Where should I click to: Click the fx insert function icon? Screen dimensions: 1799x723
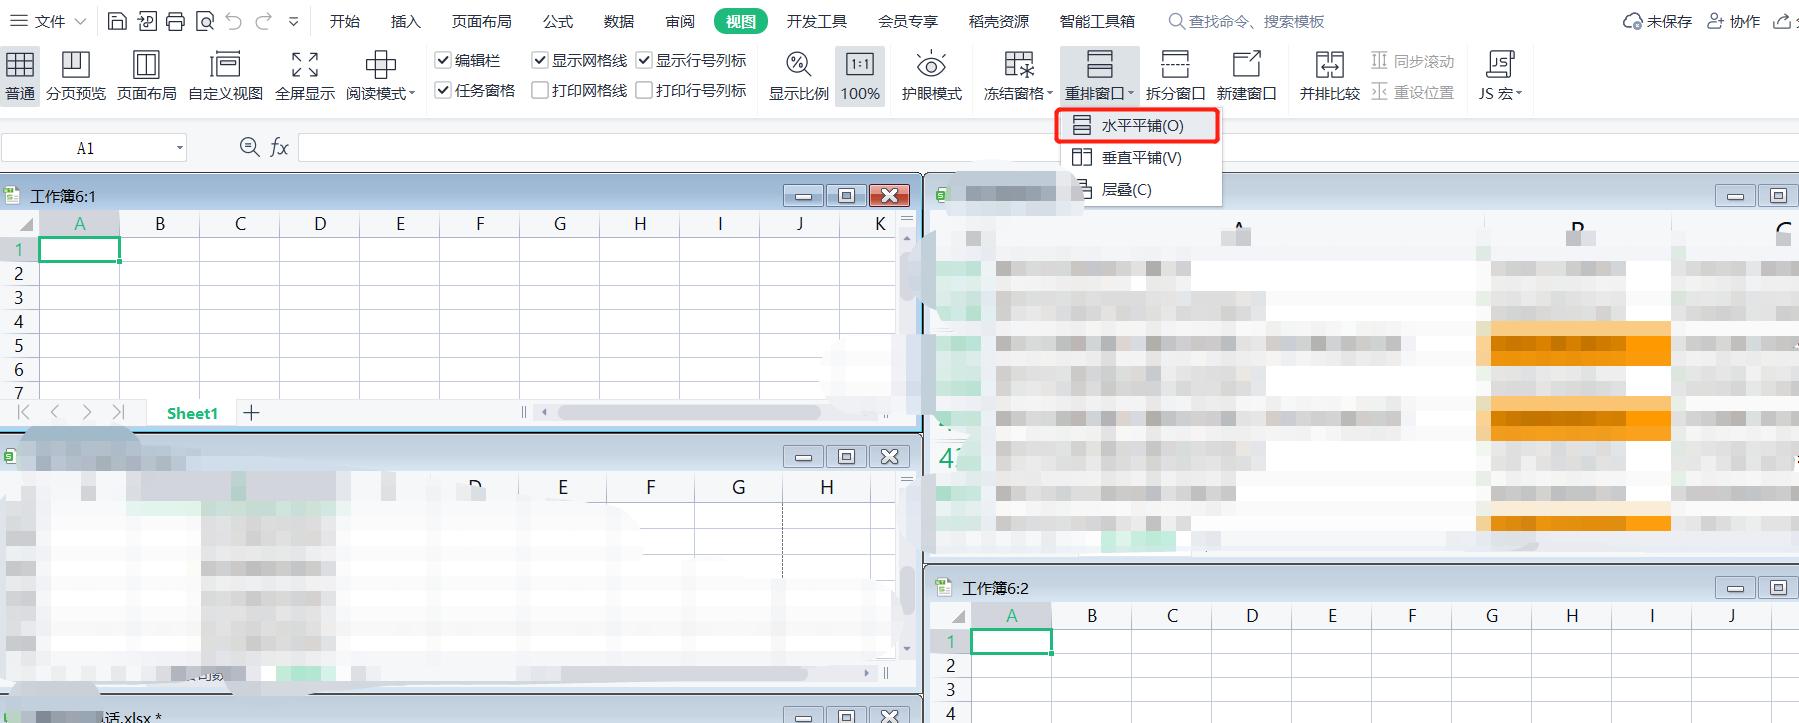(279, 148)
